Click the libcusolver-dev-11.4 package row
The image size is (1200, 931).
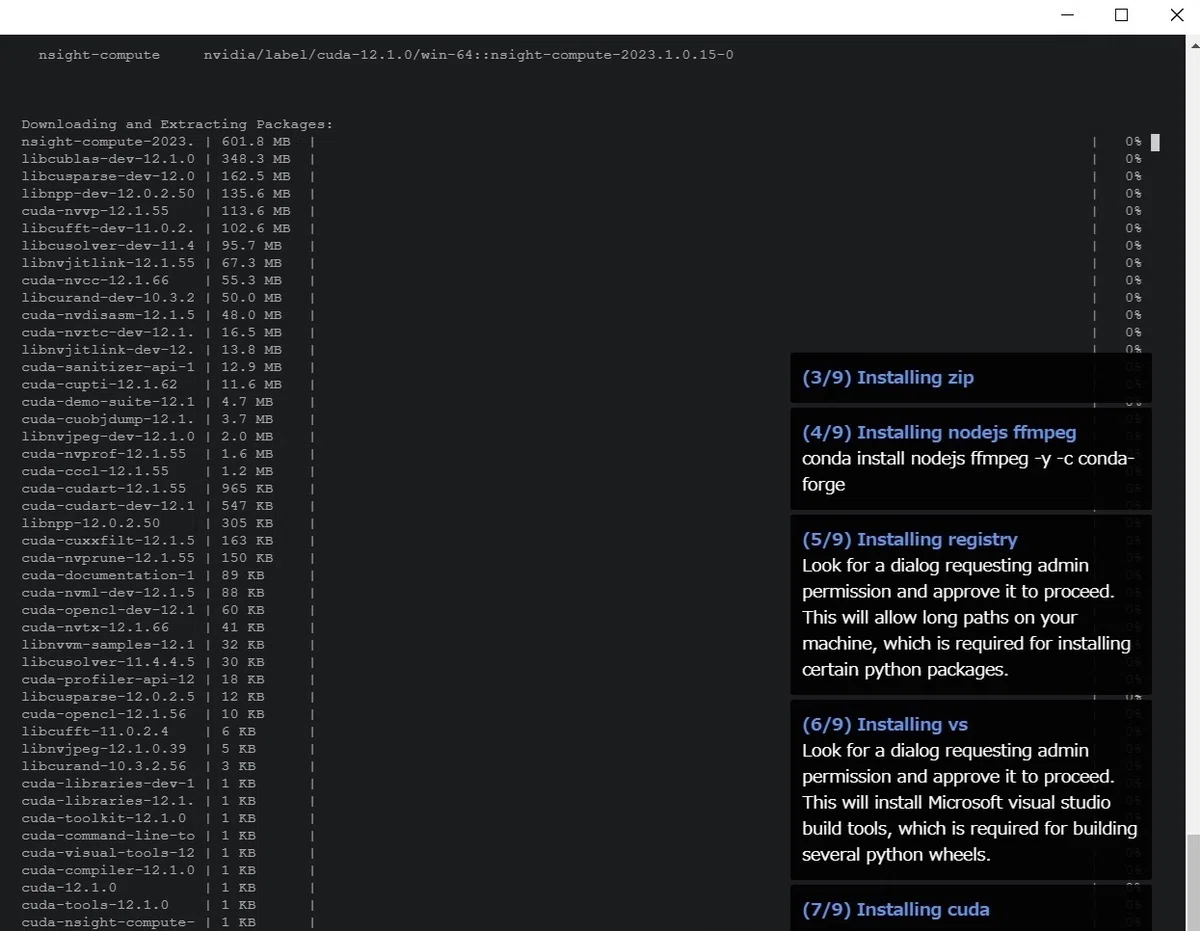pos(581,245)
